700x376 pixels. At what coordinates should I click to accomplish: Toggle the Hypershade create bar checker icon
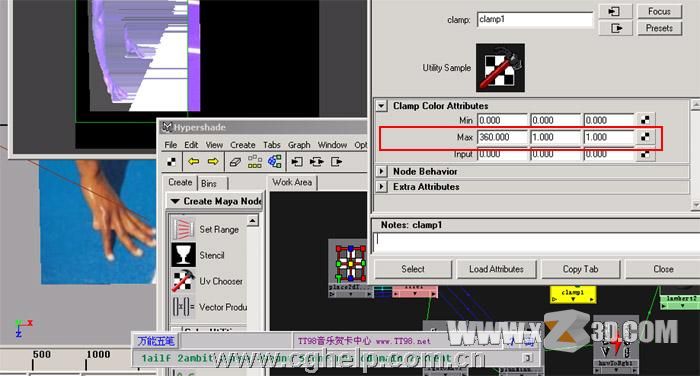[x=171, y=162]
